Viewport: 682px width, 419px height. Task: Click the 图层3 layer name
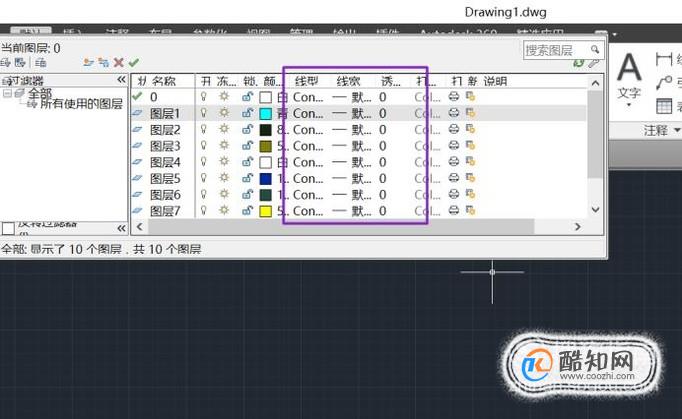point(165,146)
